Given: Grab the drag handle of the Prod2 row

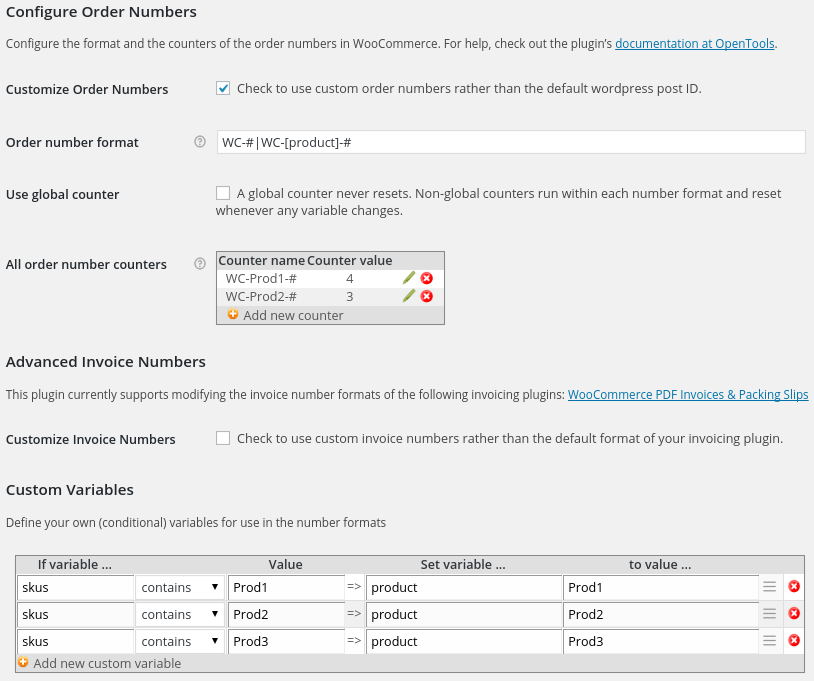Looking at the screenshot, I should coord(770,614).
